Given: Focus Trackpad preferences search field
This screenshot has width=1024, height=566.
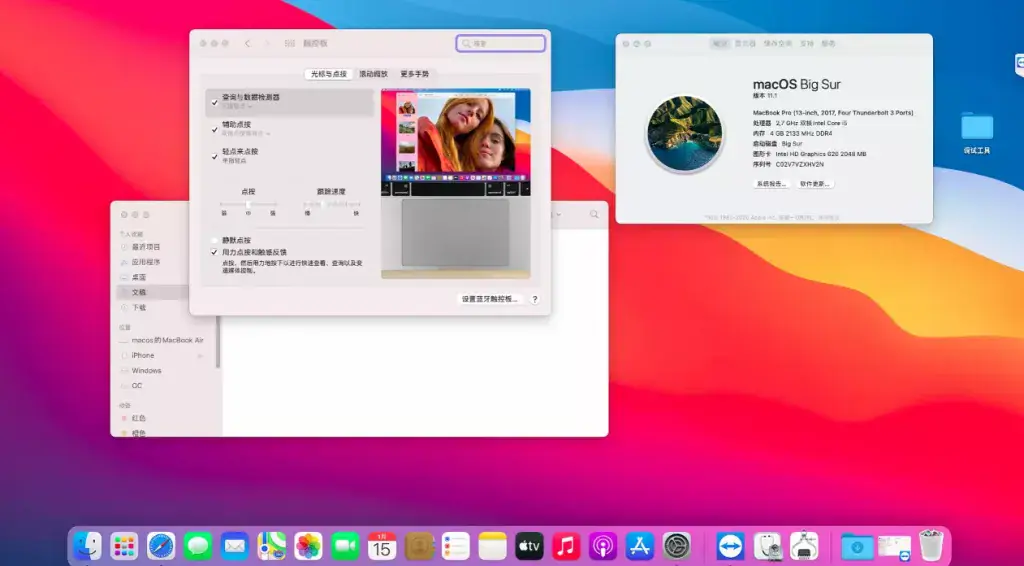Looking at the screenshot, I should [501, 43].
